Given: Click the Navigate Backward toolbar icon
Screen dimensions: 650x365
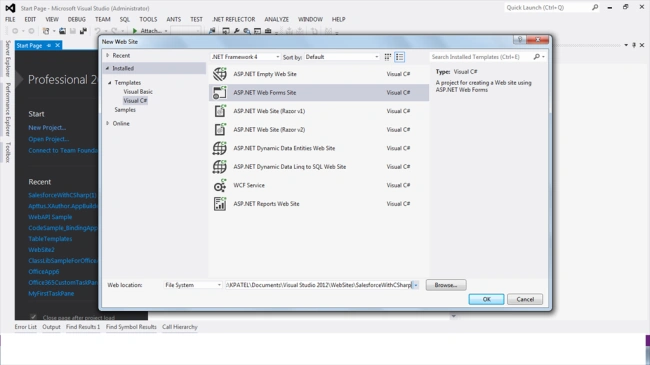Looking at the screenshot, I should click(x=15, y=31).
